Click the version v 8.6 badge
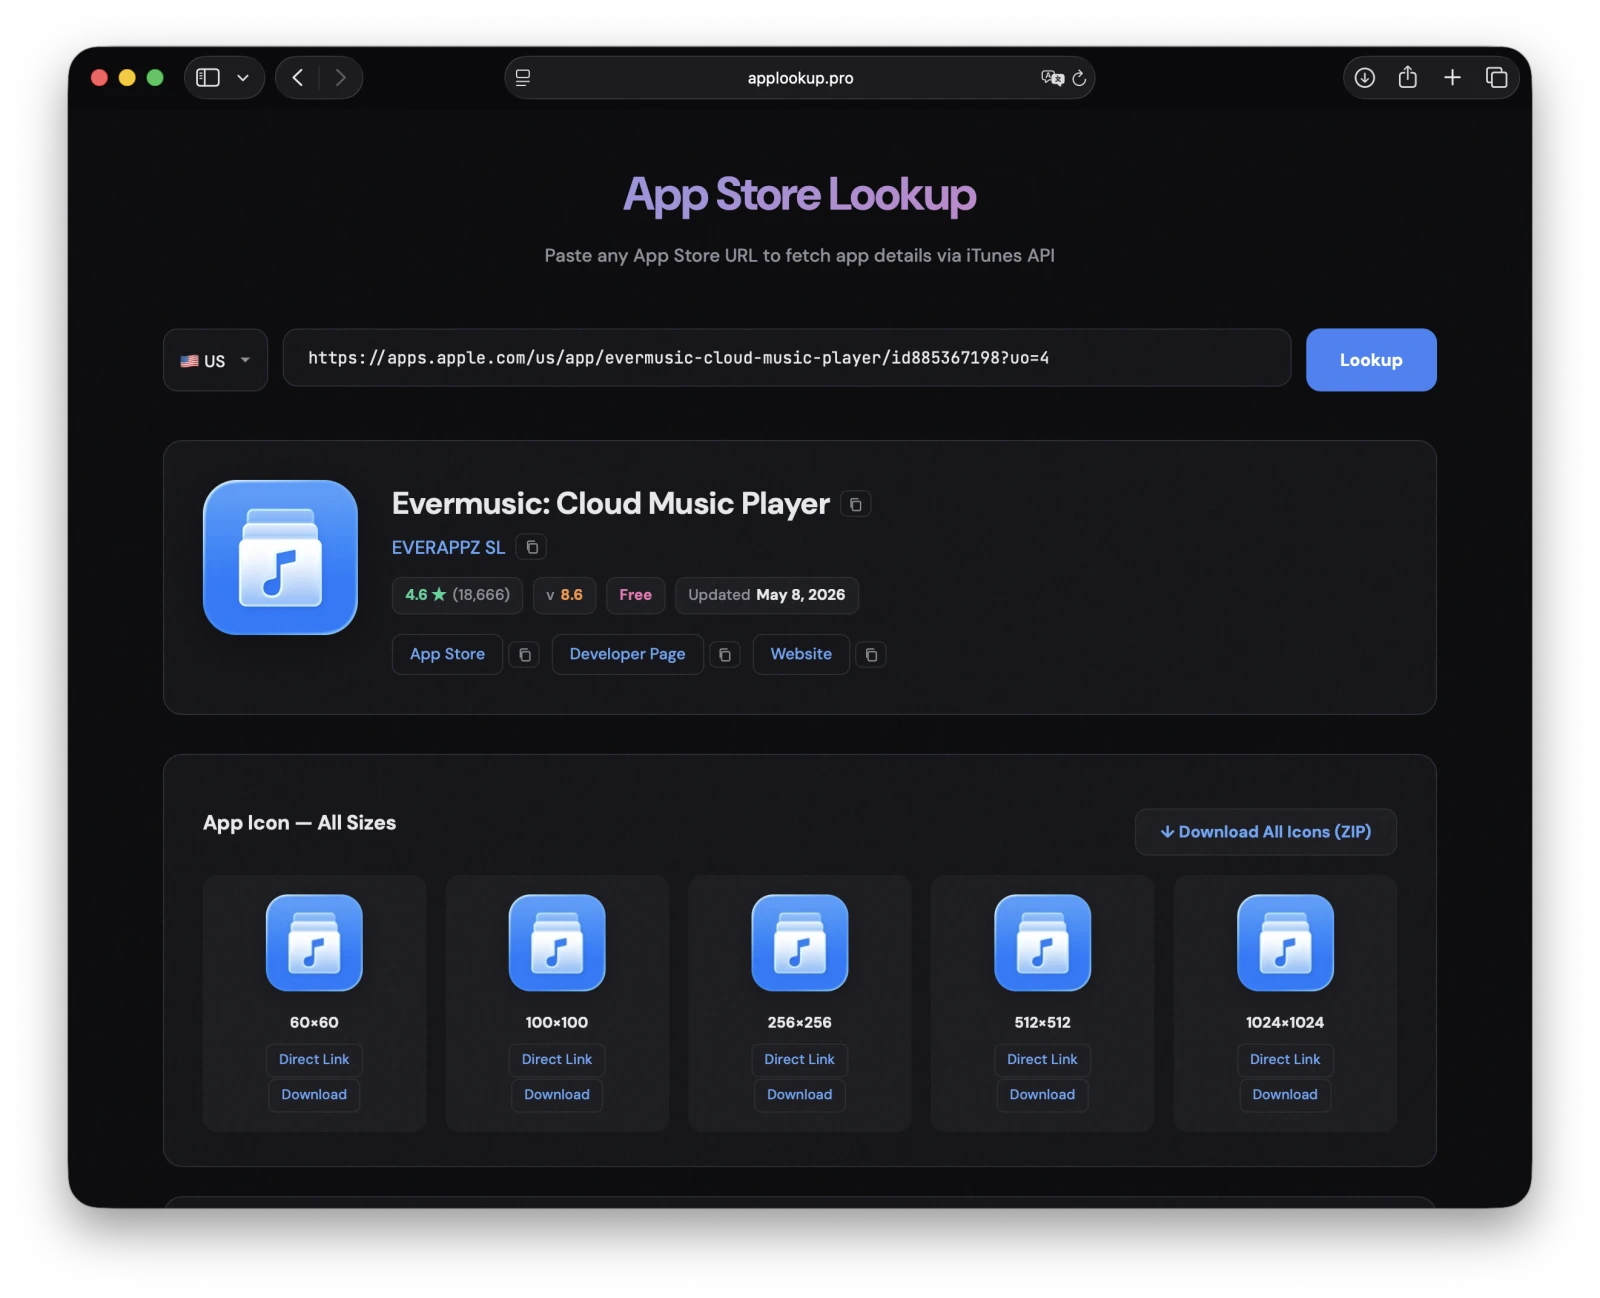The image size is (1600, 1298). click(x=564, y=595)
